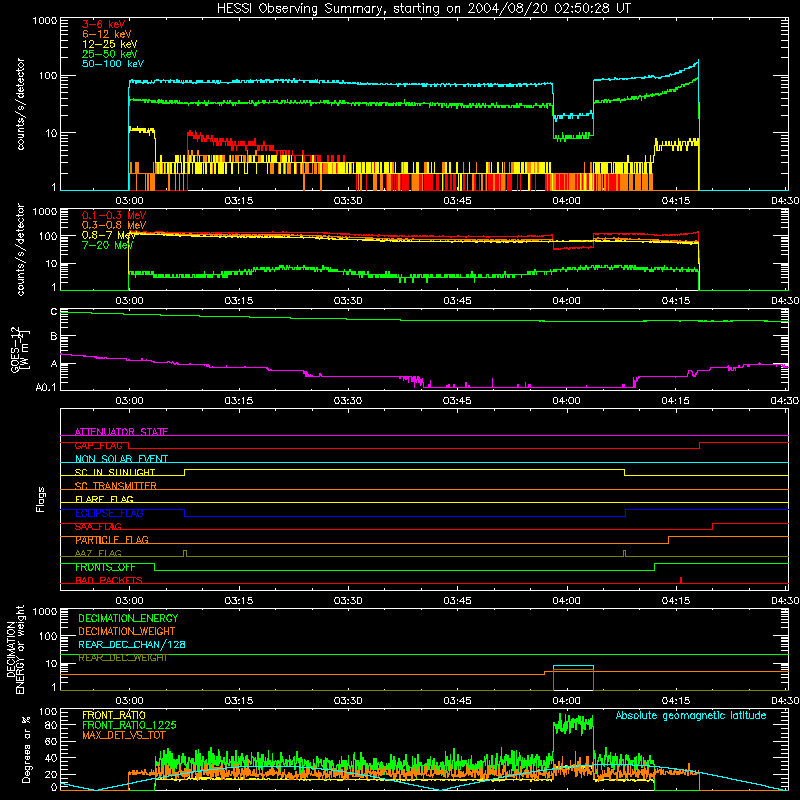The width and height of the screenshot is (800, 800).
Task: Click the SC_TRANSMITTER flag label
Action: 116,486
